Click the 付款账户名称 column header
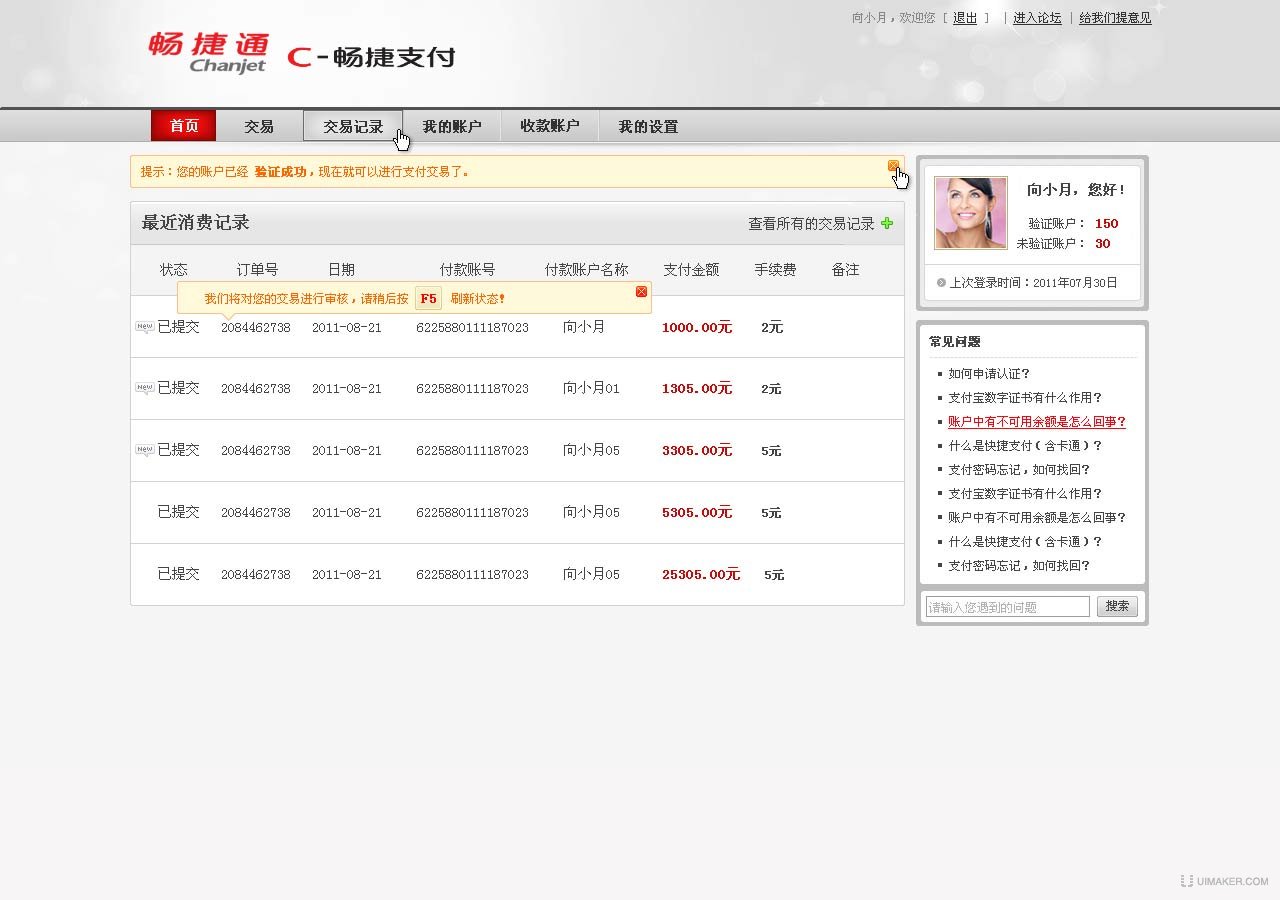1280x900 pixels. (x=586, y=270)
